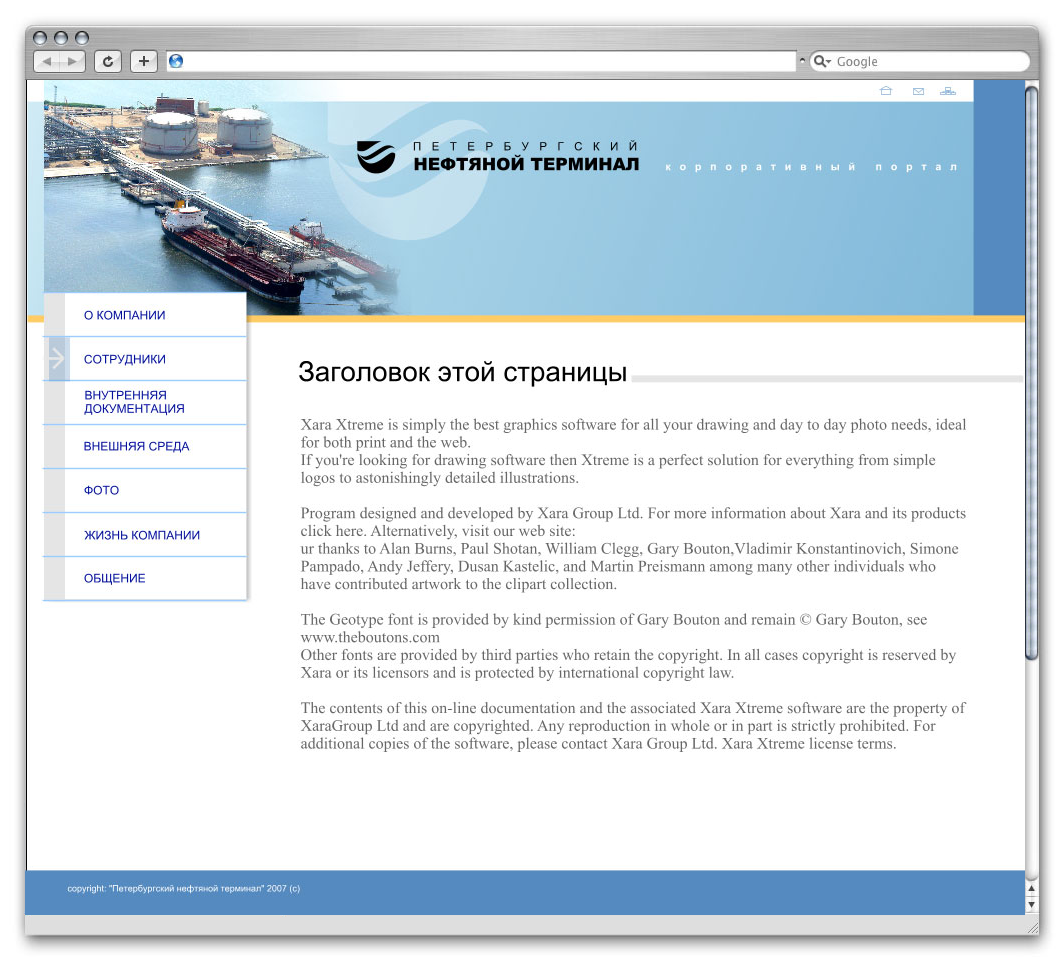1064x963 pixels.
Task: Click the vertical scrollbar thumb
Action: click(1031, 372)
